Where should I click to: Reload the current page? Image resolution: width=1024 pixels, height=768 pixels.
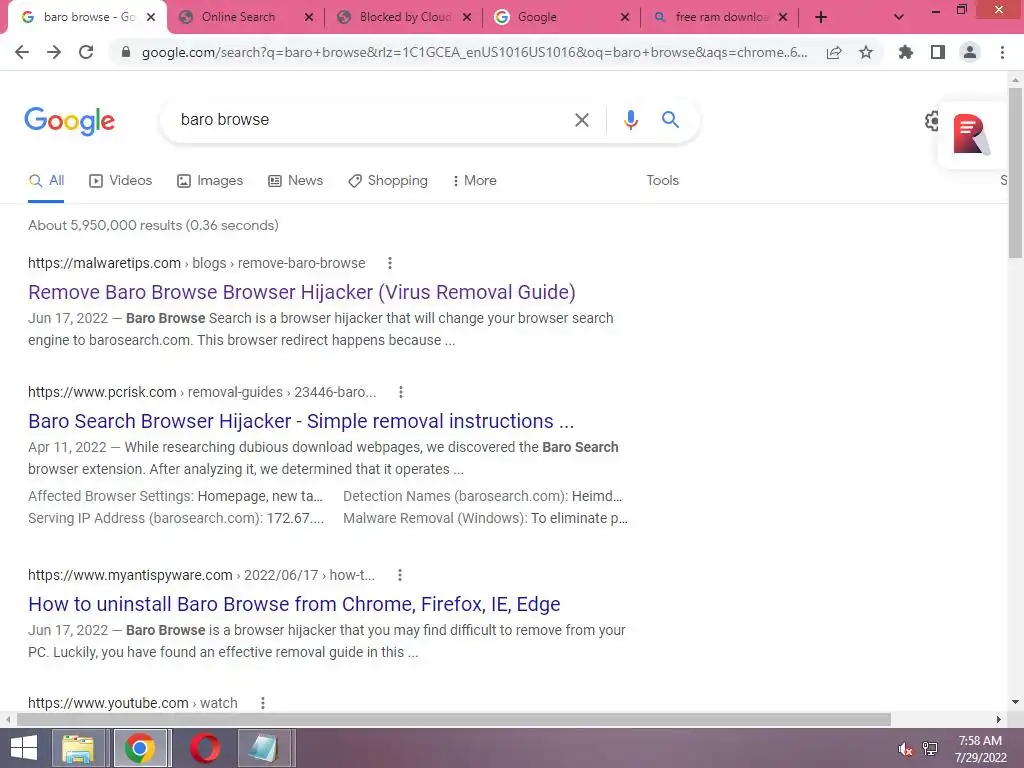86,52
